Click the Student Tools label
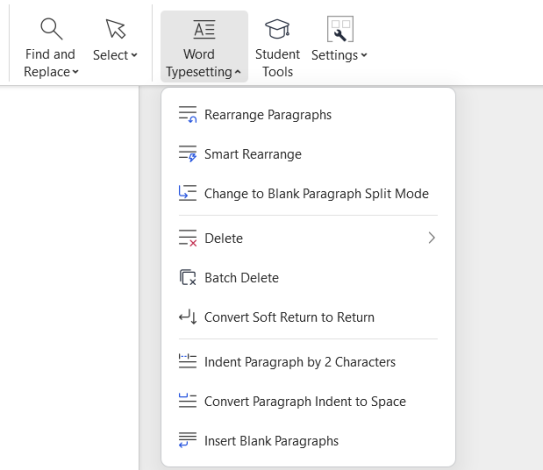Screen dimensions: 543x470 pyautogui.click(x=277, y=63)
